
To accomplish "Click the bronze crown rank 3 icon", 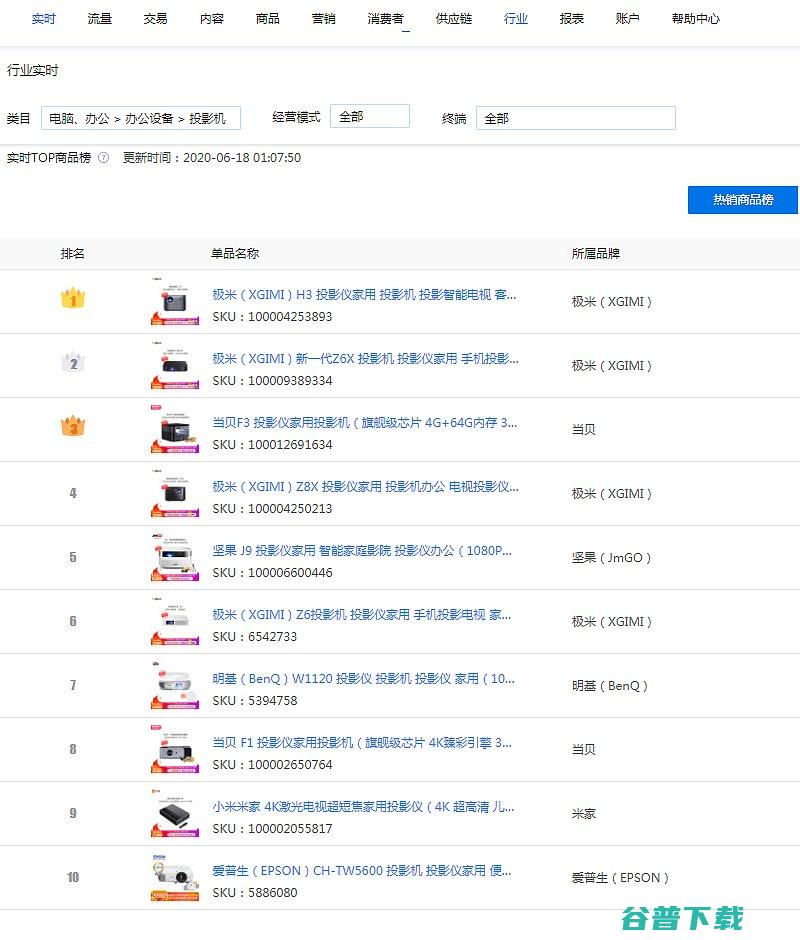I will click(73, 426).
